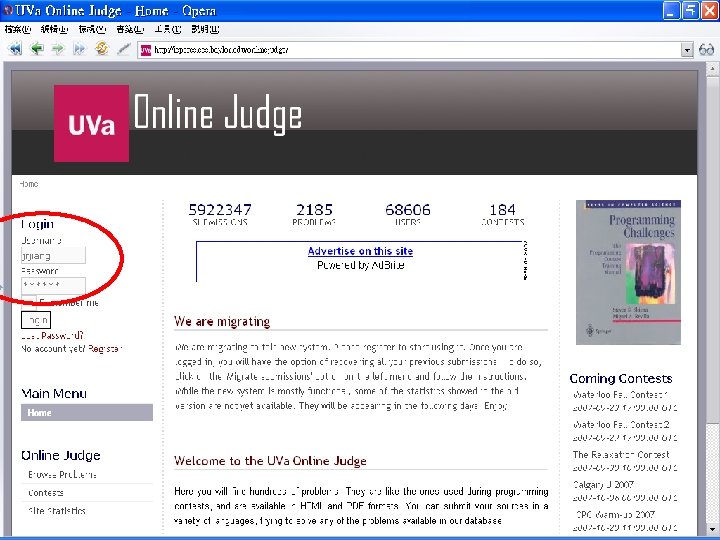Open the Site Statistics link
Viewport: 720px width, 540px height.
coord(56,511)
